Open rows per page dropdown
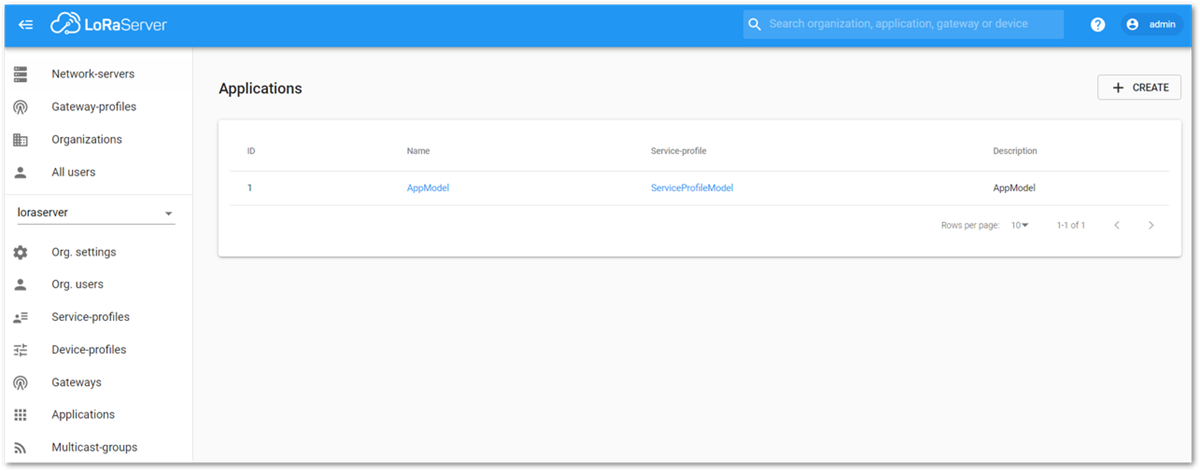The height and width of the screenshot is (471, 1200). pos(1020,225)
